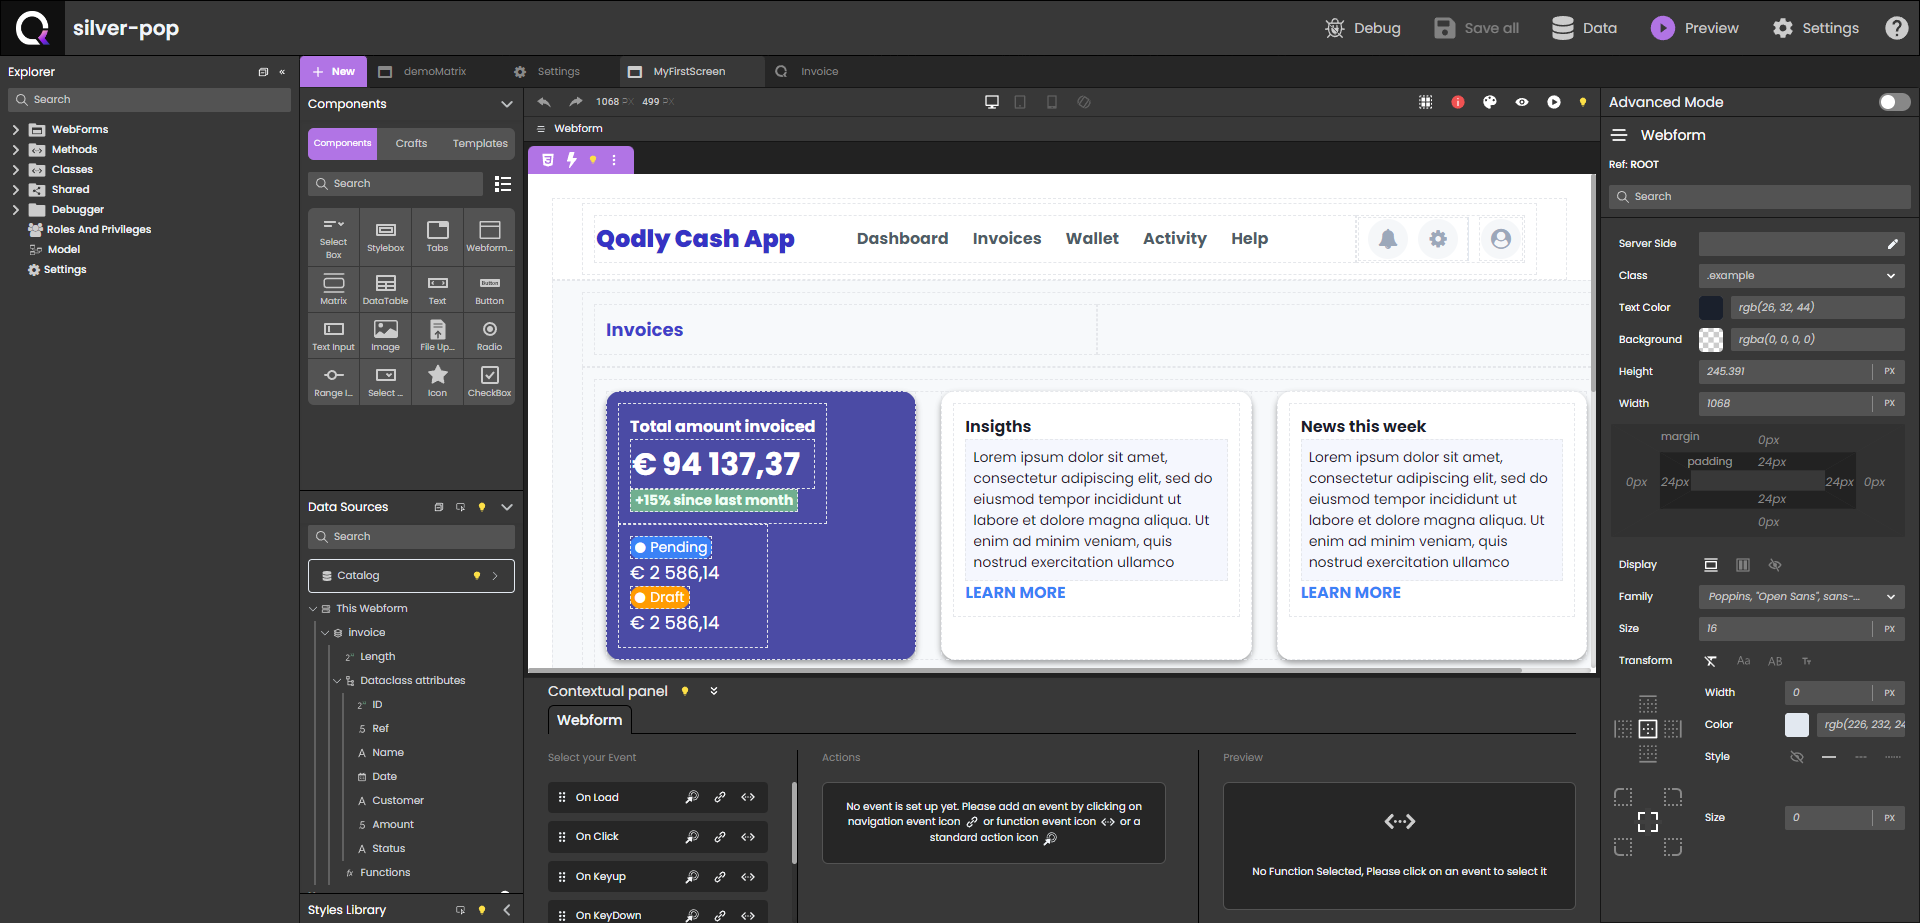Image resolution: width=1920 pixels, height=923 pixels.
Task: Select tablet device view icon
Action: pos(1020,102)
